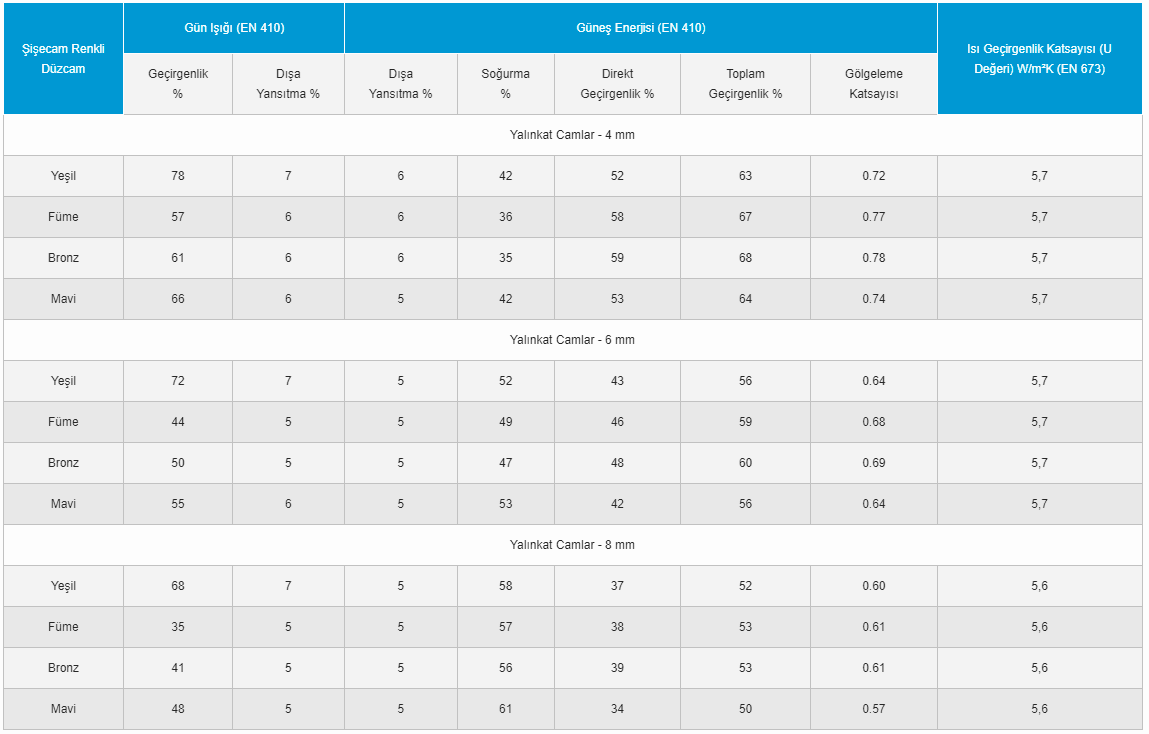The image size is (1149, 734).
Task: Select the cell showing 0.57
Action: [874, 709]
